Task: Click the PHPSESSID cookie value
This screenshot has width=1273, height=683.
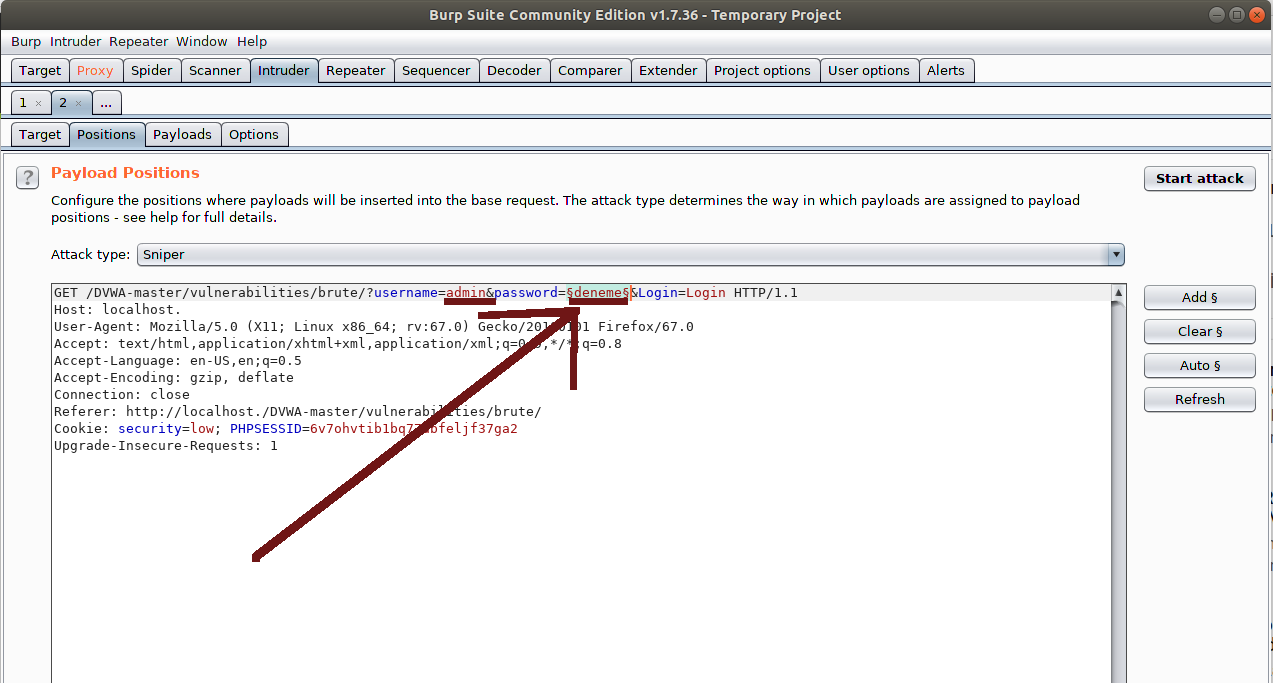Action: pos(414,429)
